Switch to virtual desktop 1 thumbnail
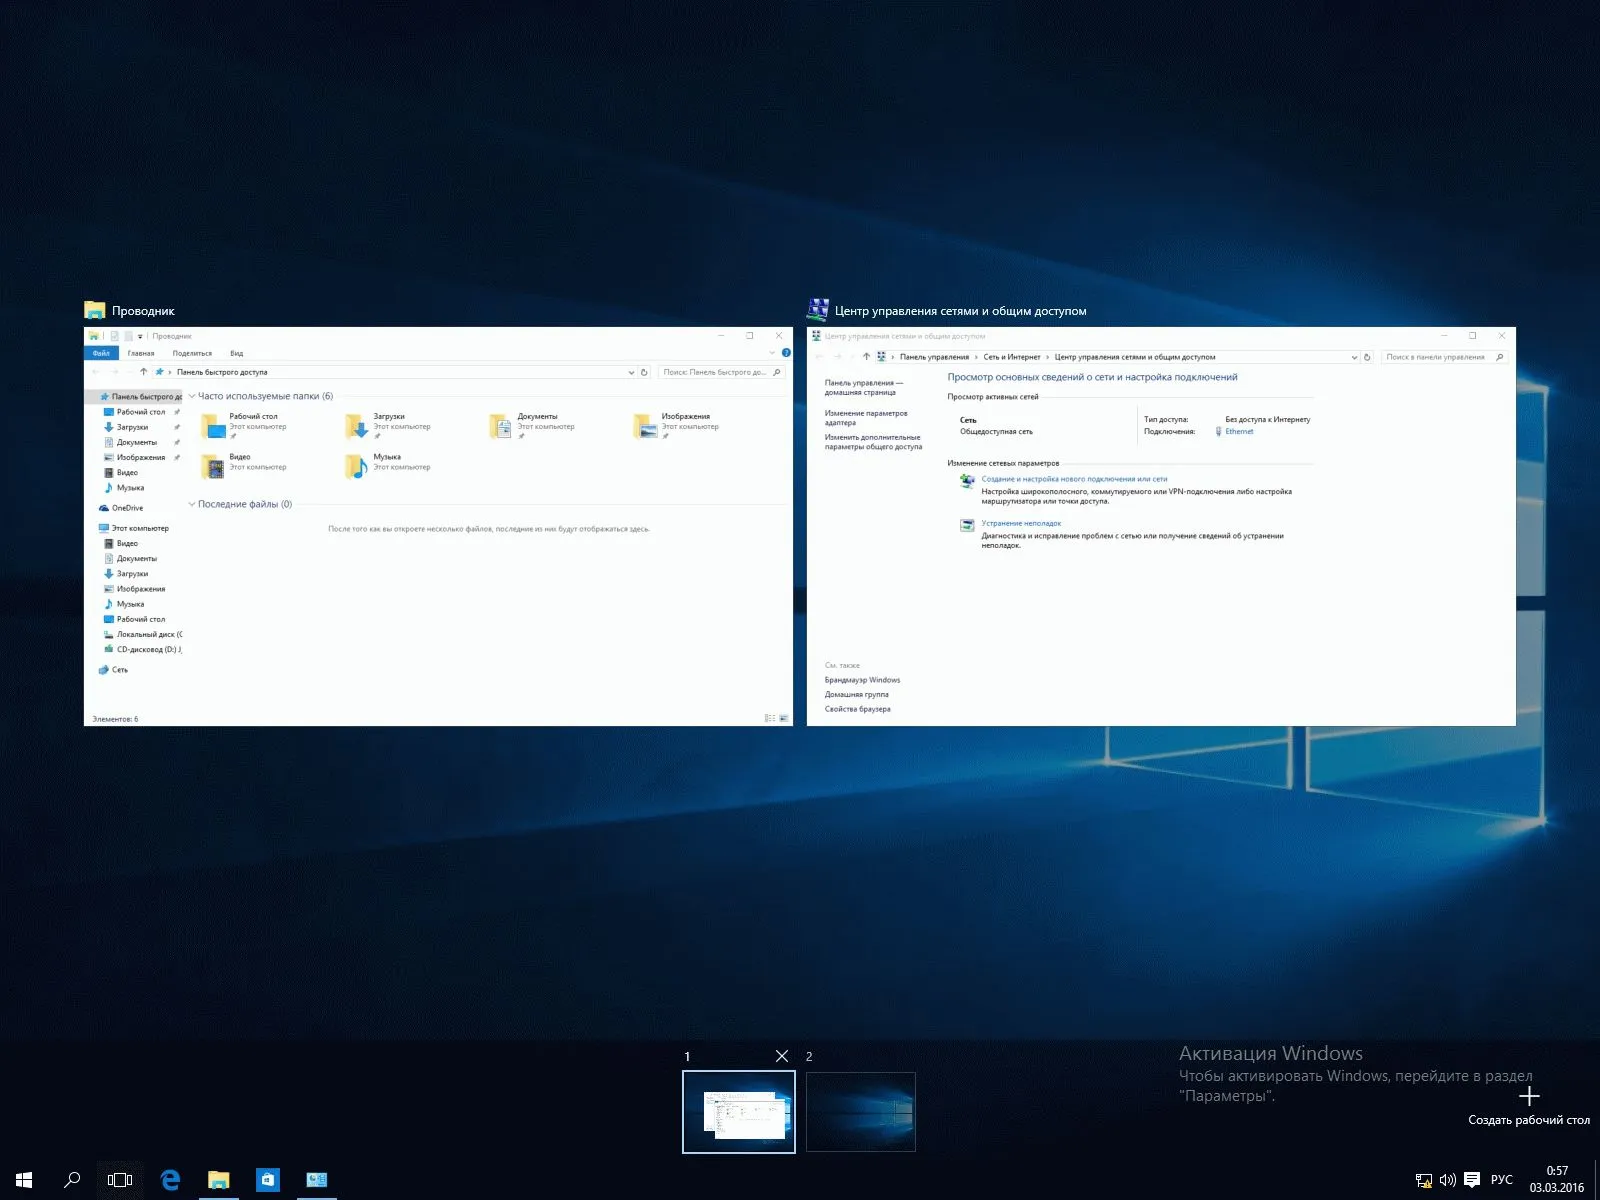Screen dimensions: 1600x1200 coord(739,1112)
